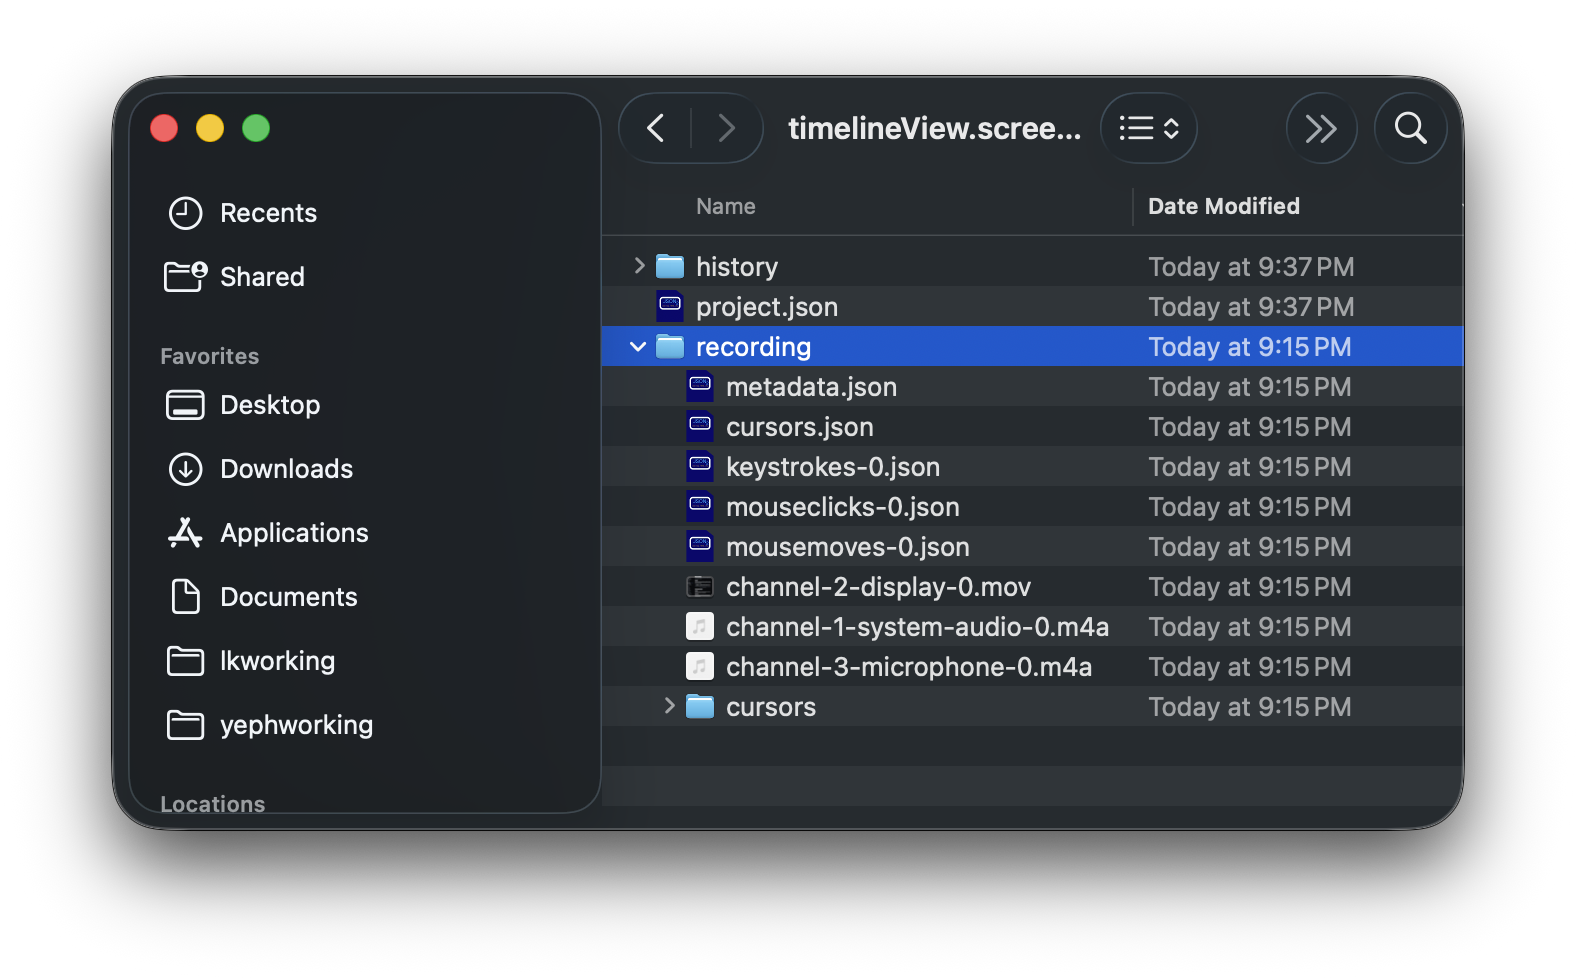1576x978 pixels.
Task: Select the cursors.json file icon
Action: pyautogui.click(x=700, y=426)
